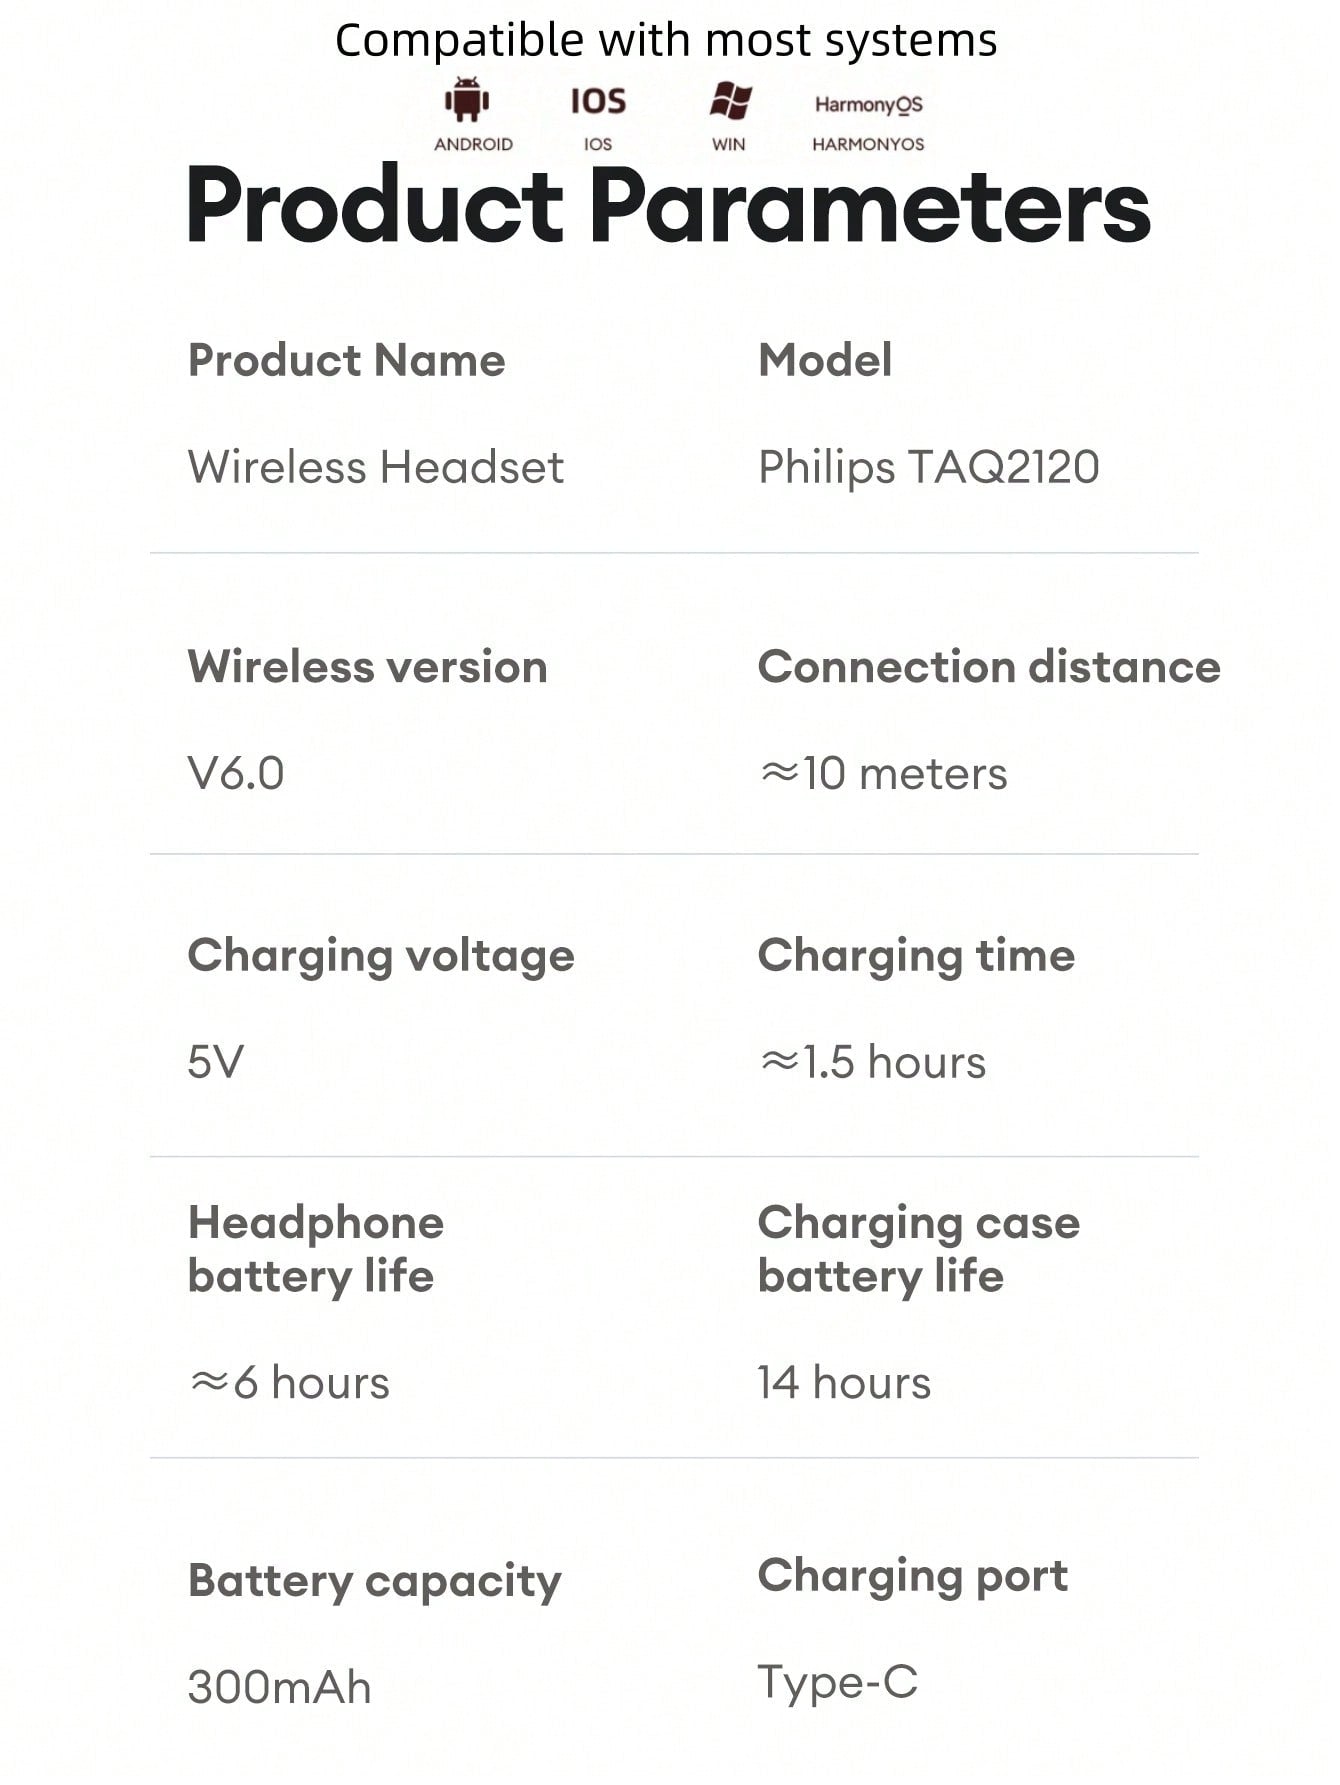
Task: Click the Headphone battery life label
Action: (315, 1249)
